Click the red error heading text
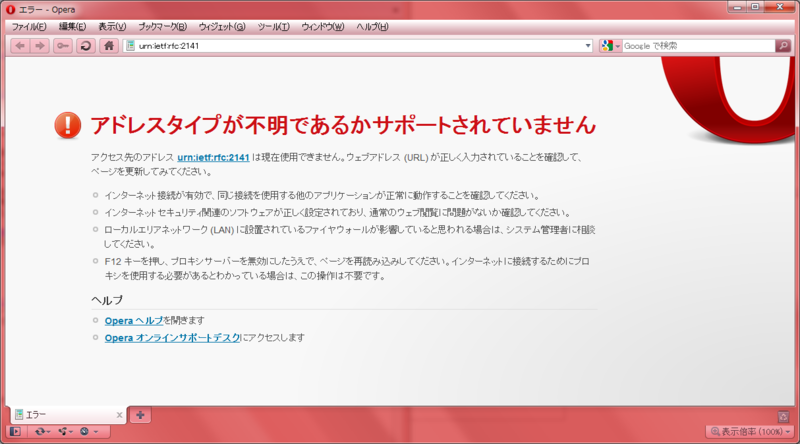Screen dimensions: 800x444 point(343,125)
